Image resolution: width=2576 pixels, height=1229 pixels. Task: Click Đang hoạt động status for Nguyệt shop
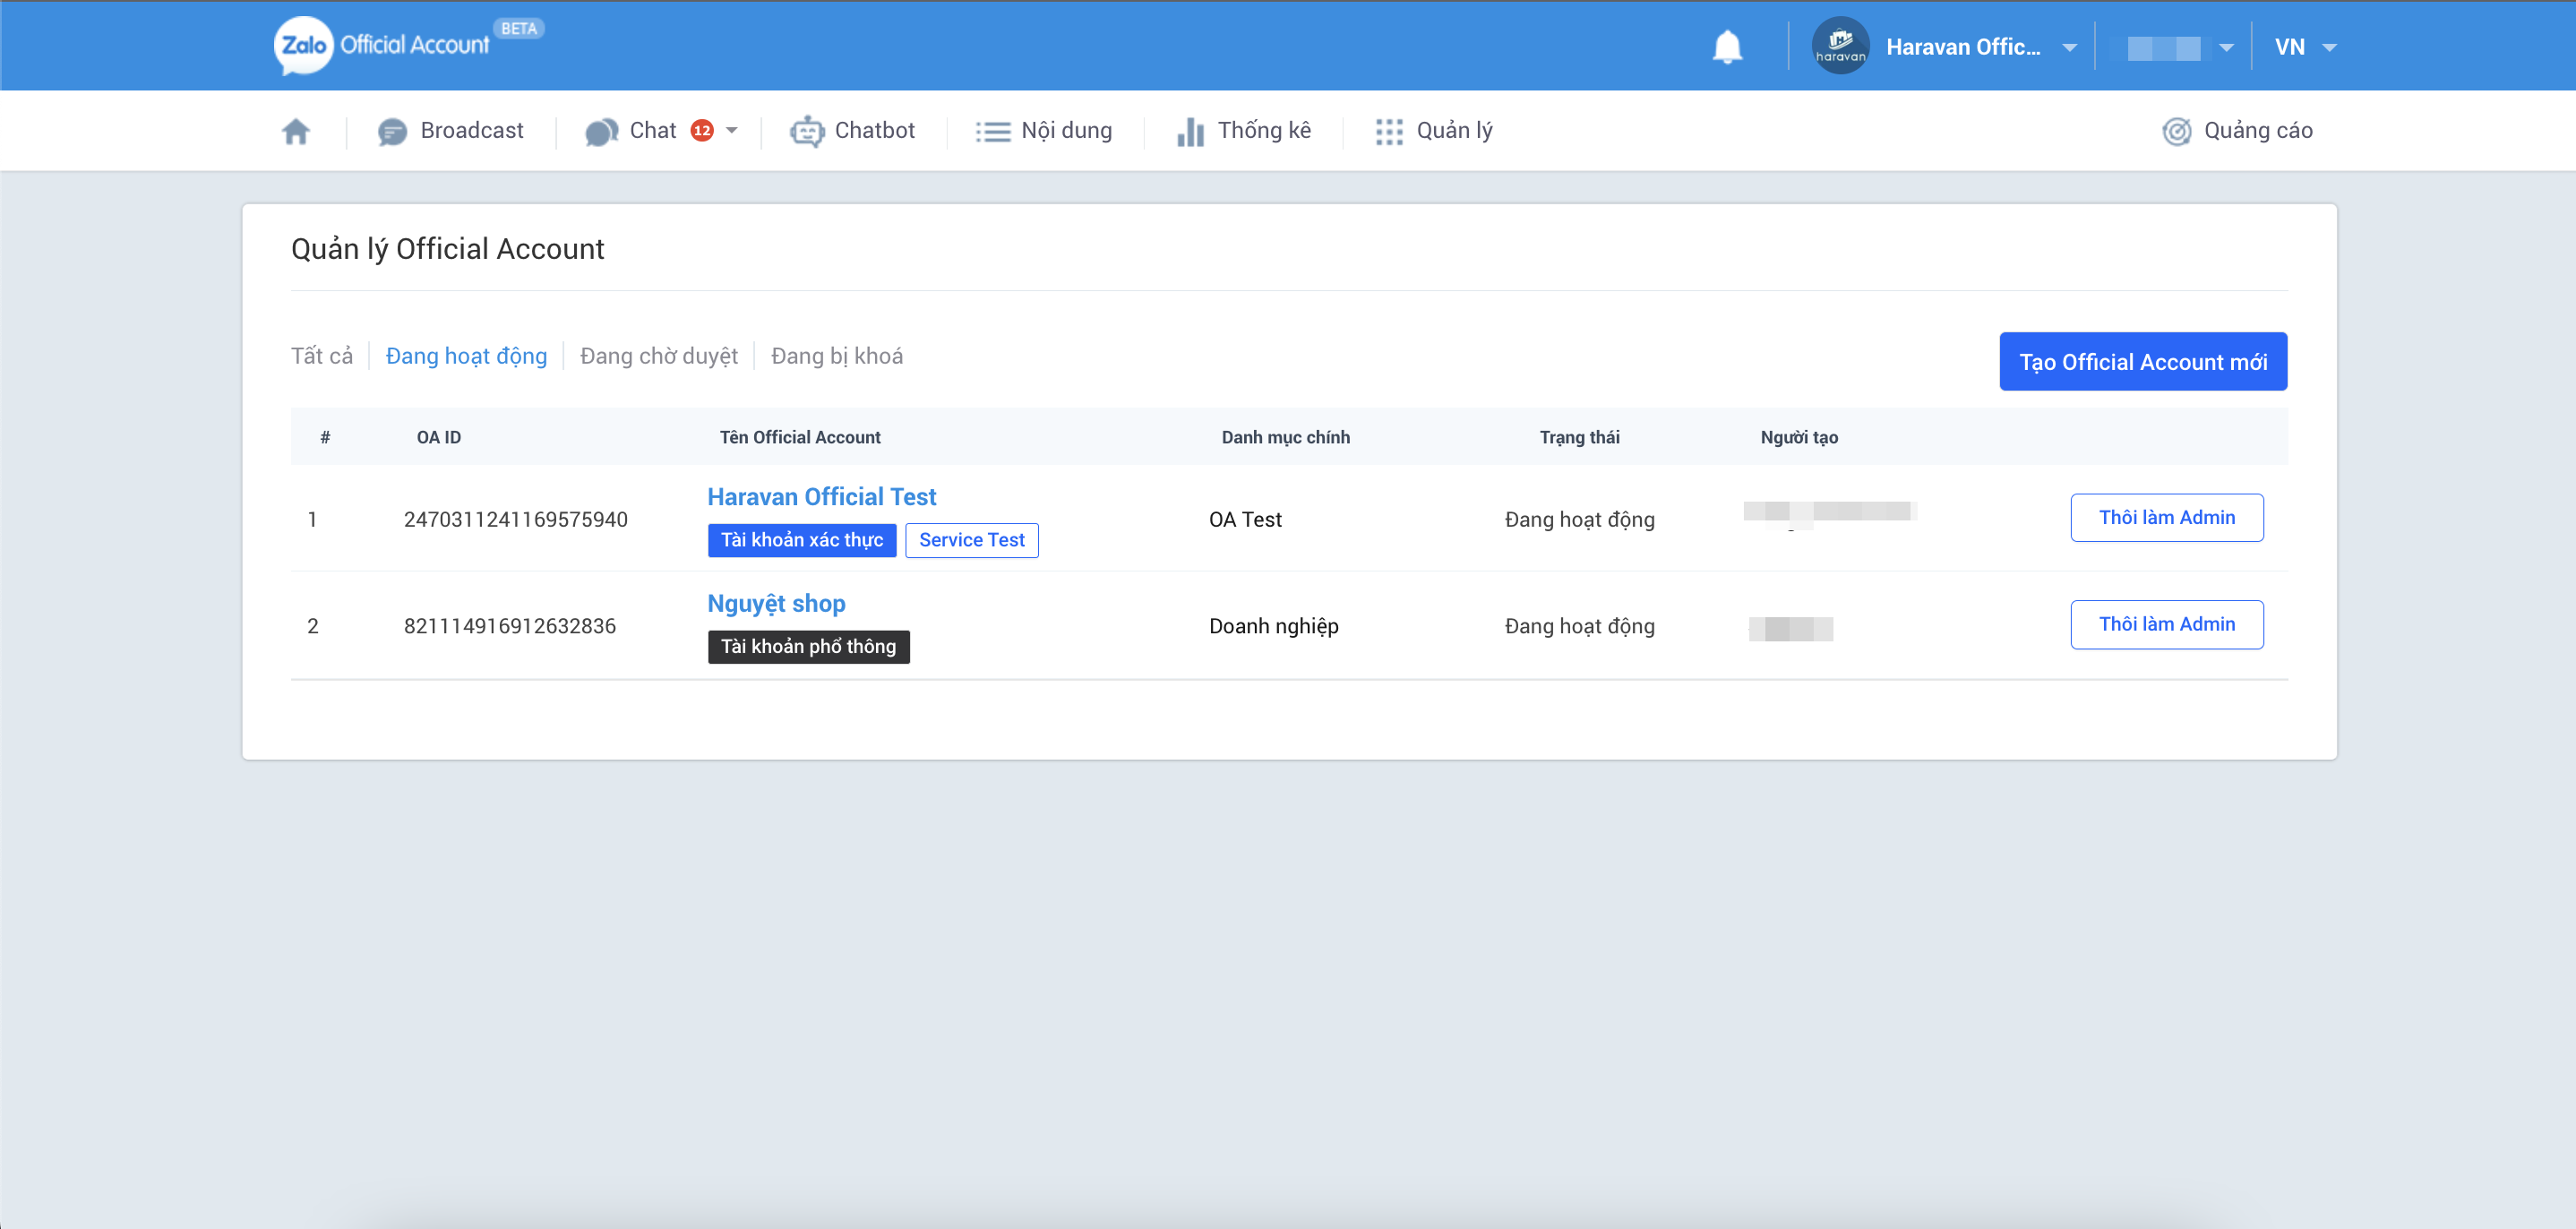(x=1579, y=627)
